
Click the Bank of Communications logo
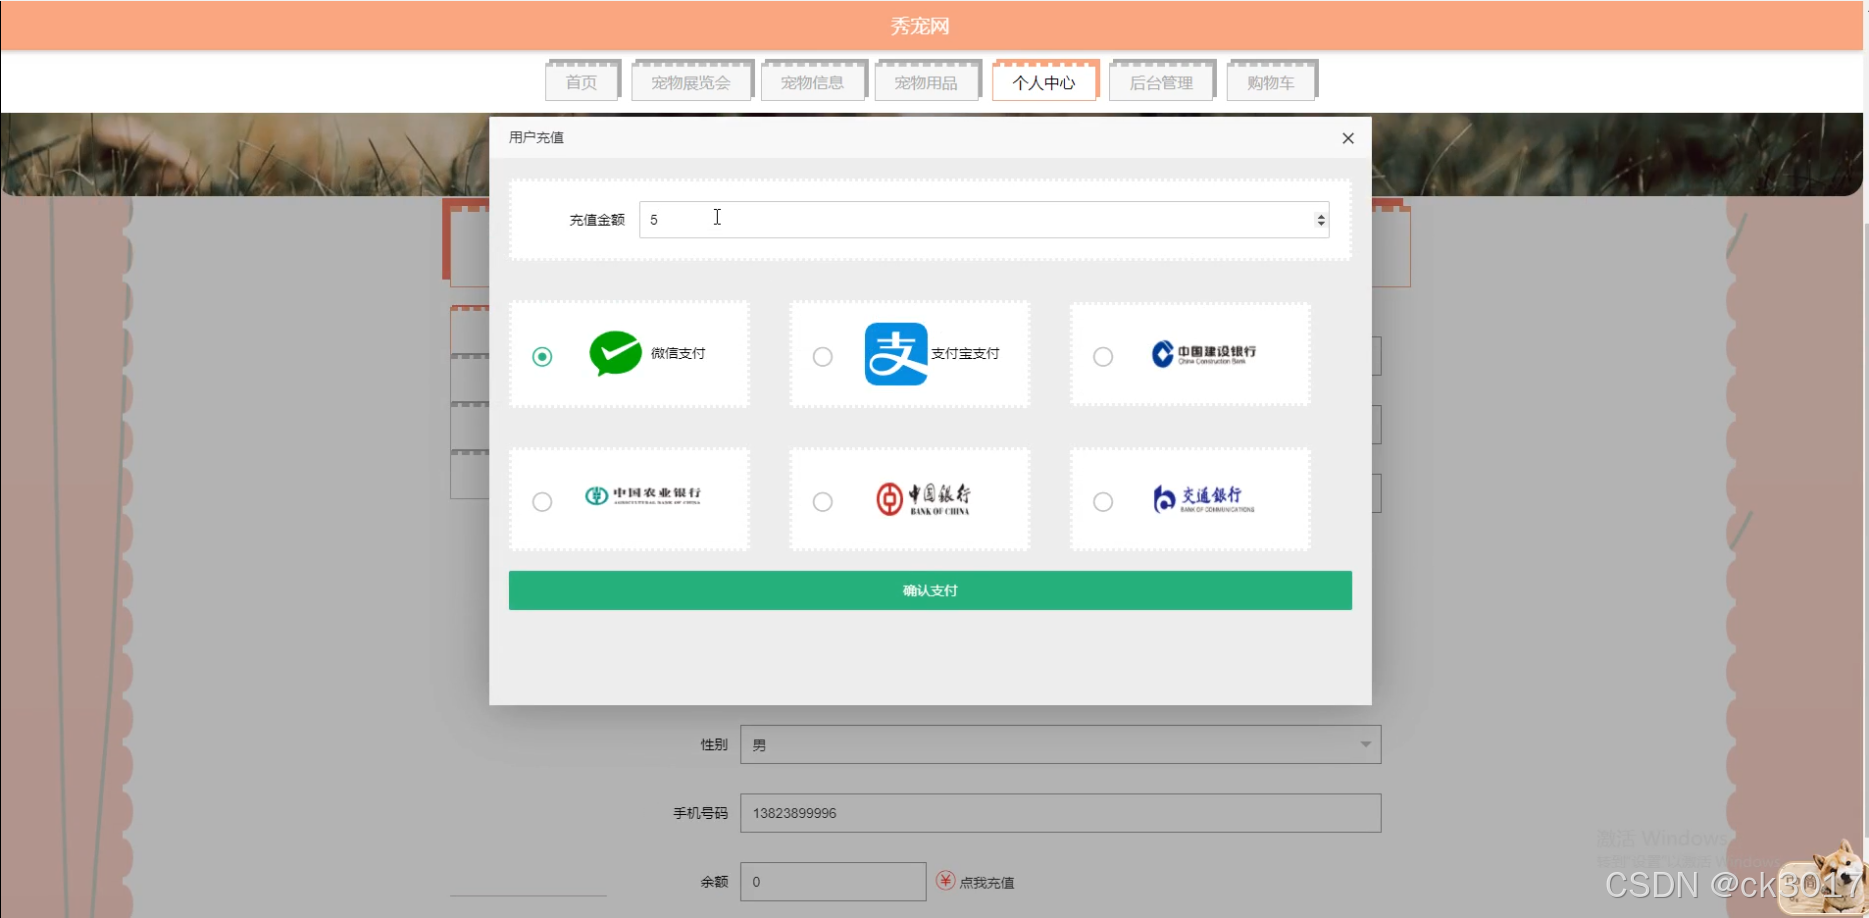[x=1204, y=498]
